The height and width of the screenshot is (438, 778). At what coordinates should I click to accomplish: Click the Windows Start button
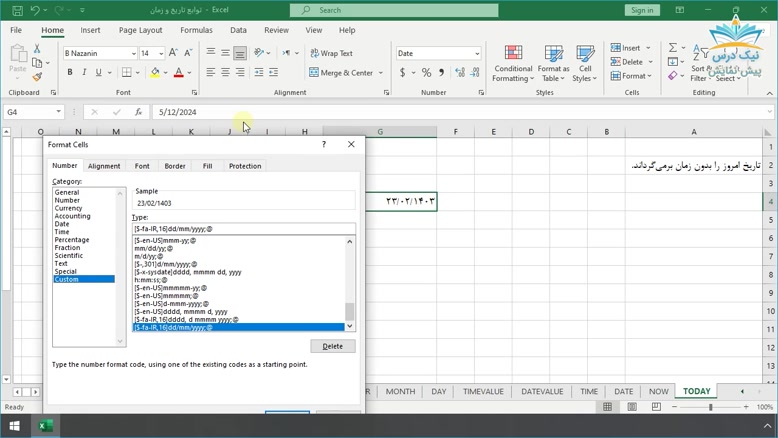[x=15, y=426]
